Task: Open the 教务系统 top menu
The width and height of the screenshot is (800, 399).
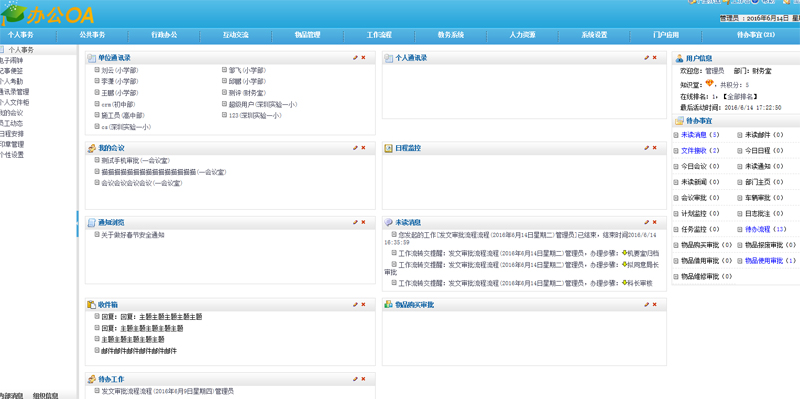Action: 451,35
